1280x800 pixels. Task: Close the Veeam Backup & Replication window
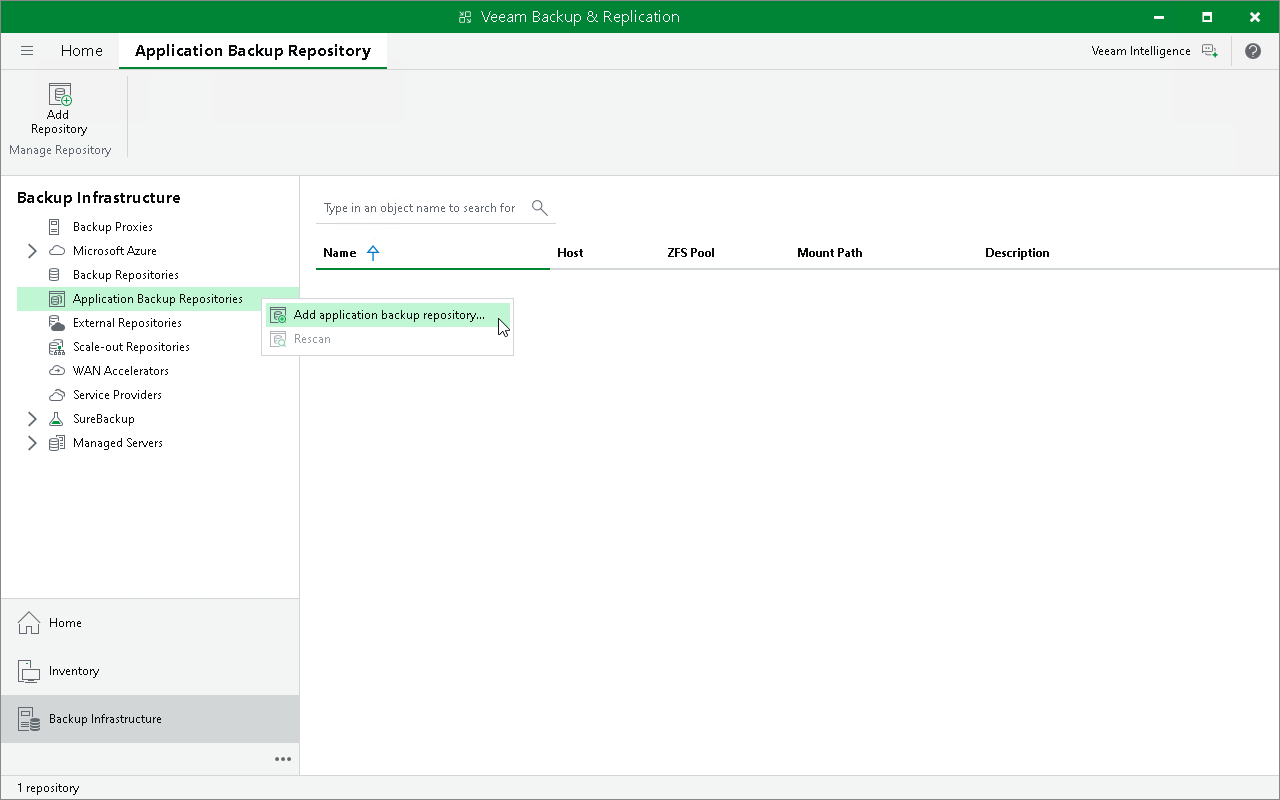tap(1256, 17)
